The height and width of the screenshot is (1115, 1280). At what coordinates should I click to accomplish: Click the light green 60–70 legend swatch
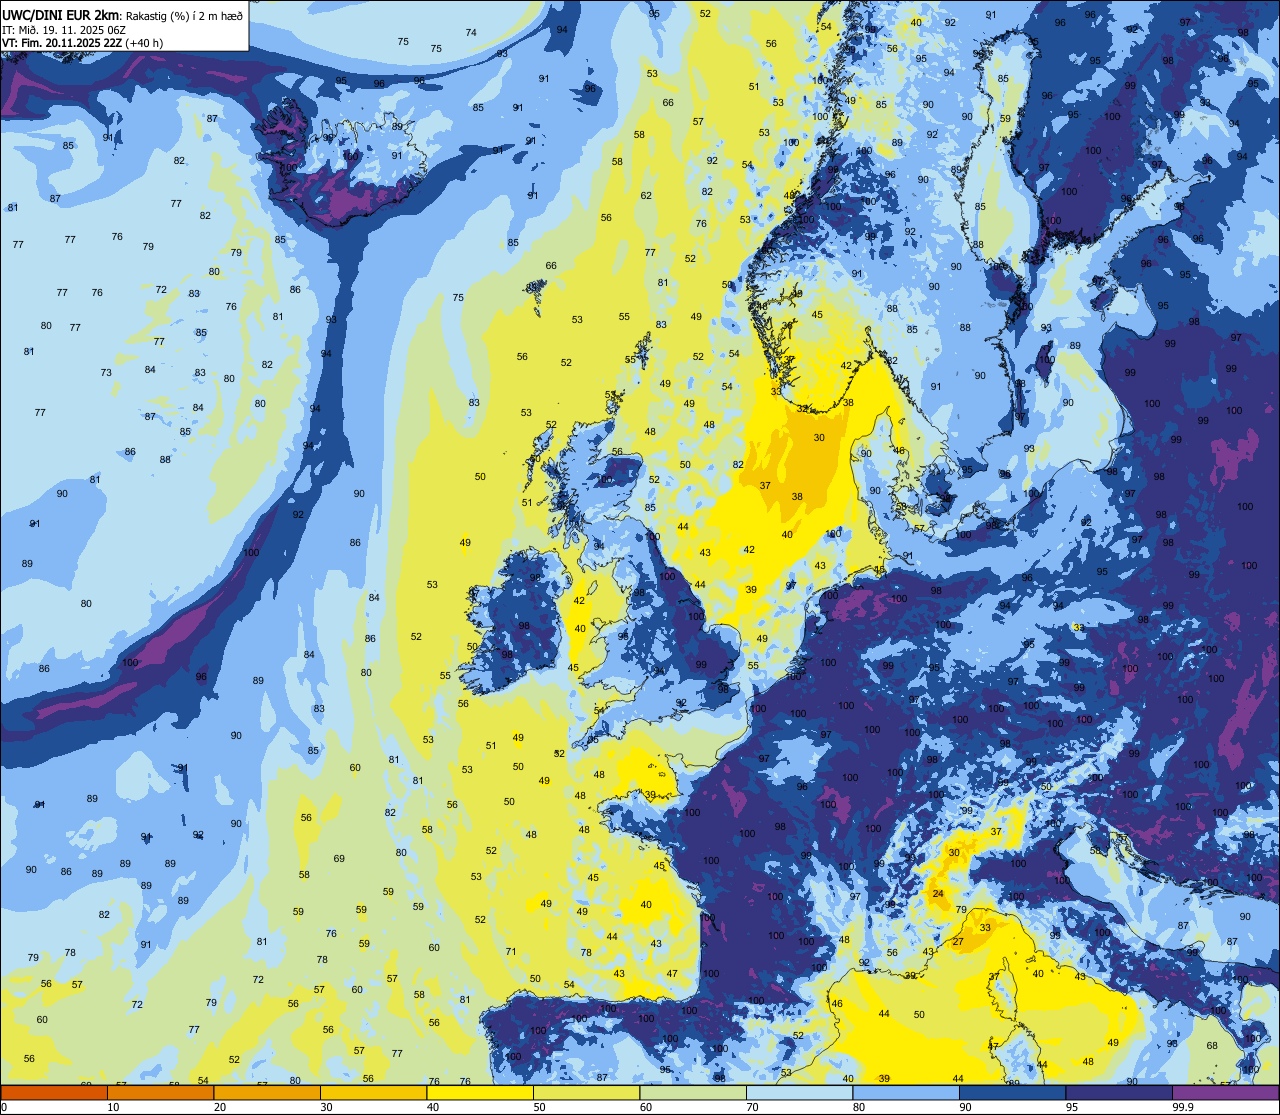tap(693, 1093)
